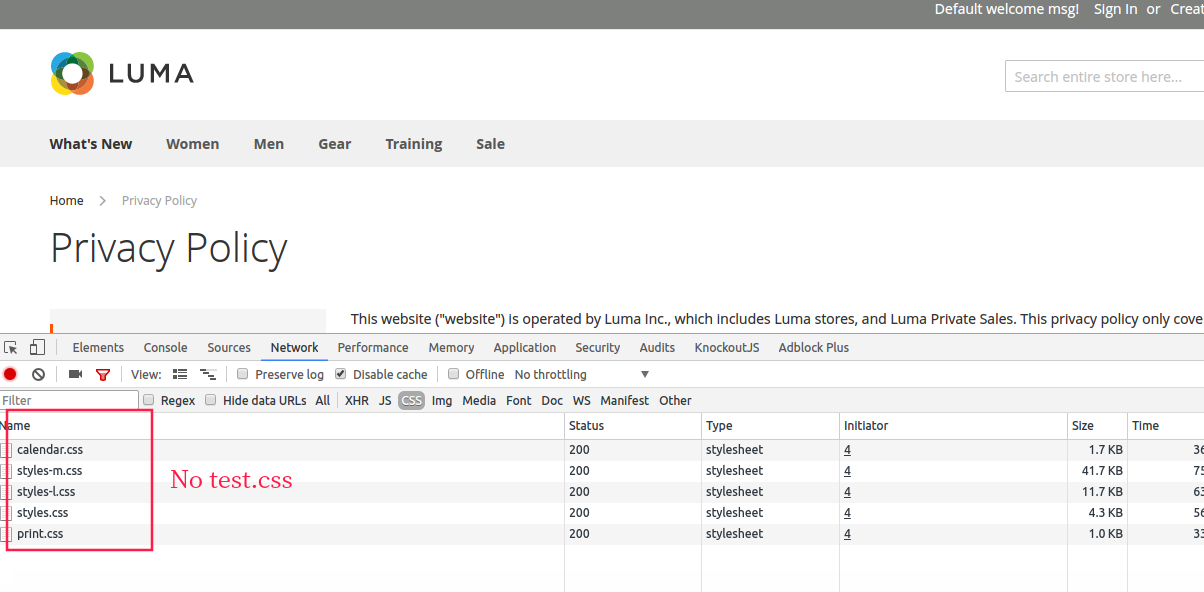This screenshot has width=1204, height=592.
Task: Switch to the Performance tab
Action: (x=373, y=348)
